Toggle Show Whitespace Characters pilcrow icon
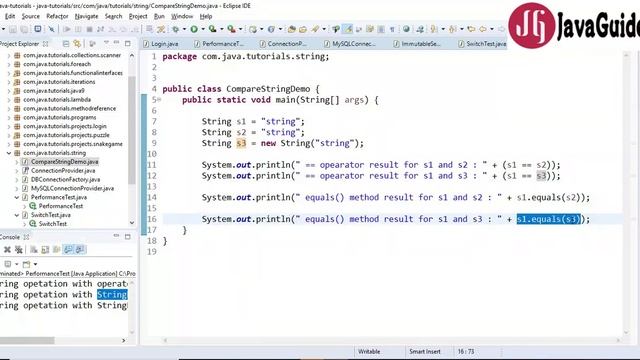Image resolution: width=640 pixels, height=360 pixels. tap(392, 29)
